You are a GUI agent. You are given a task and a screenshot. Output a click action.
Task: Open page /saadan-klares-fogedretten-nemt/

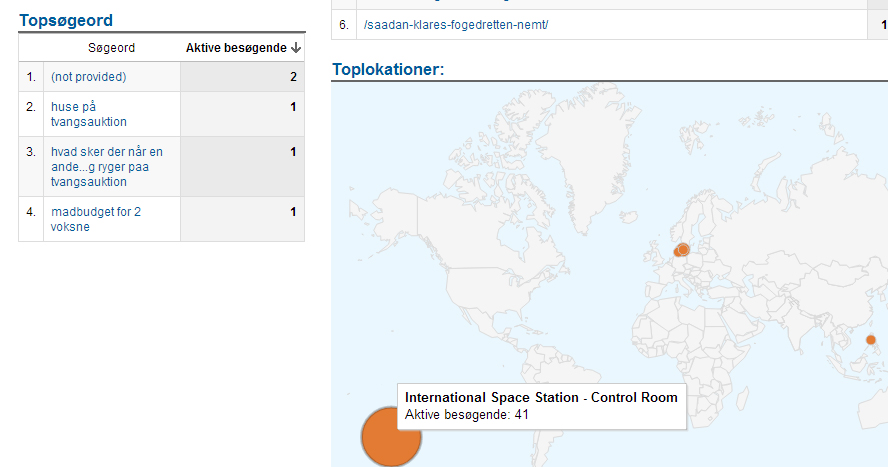click(x=456, y=24)
